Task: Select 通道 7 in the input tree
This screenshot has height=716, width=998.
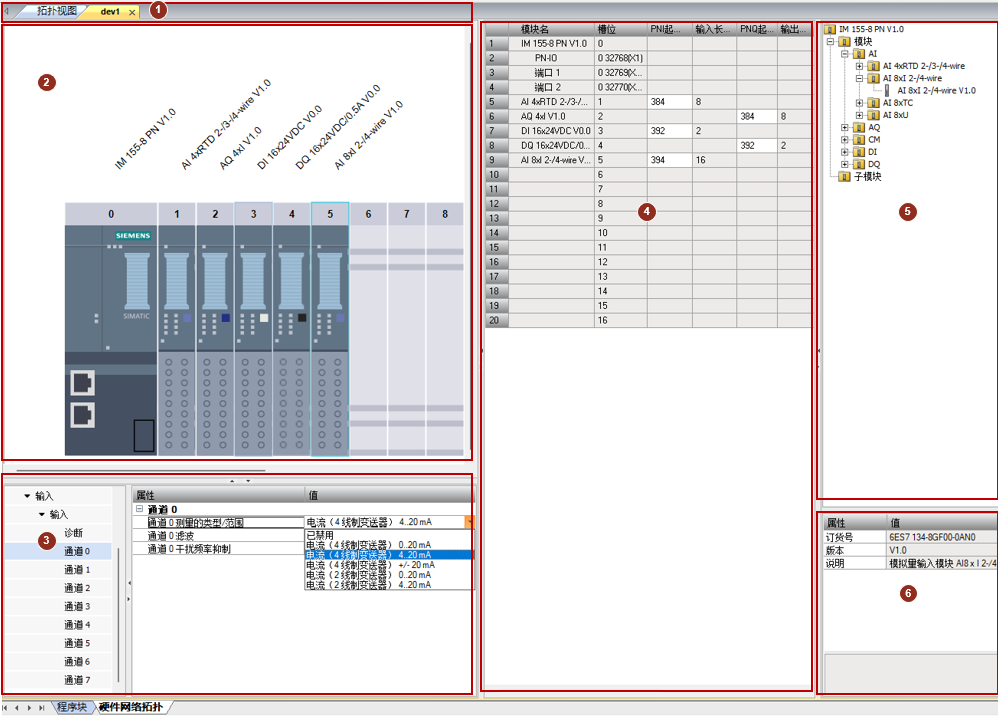Action: [x=77, y=680]
